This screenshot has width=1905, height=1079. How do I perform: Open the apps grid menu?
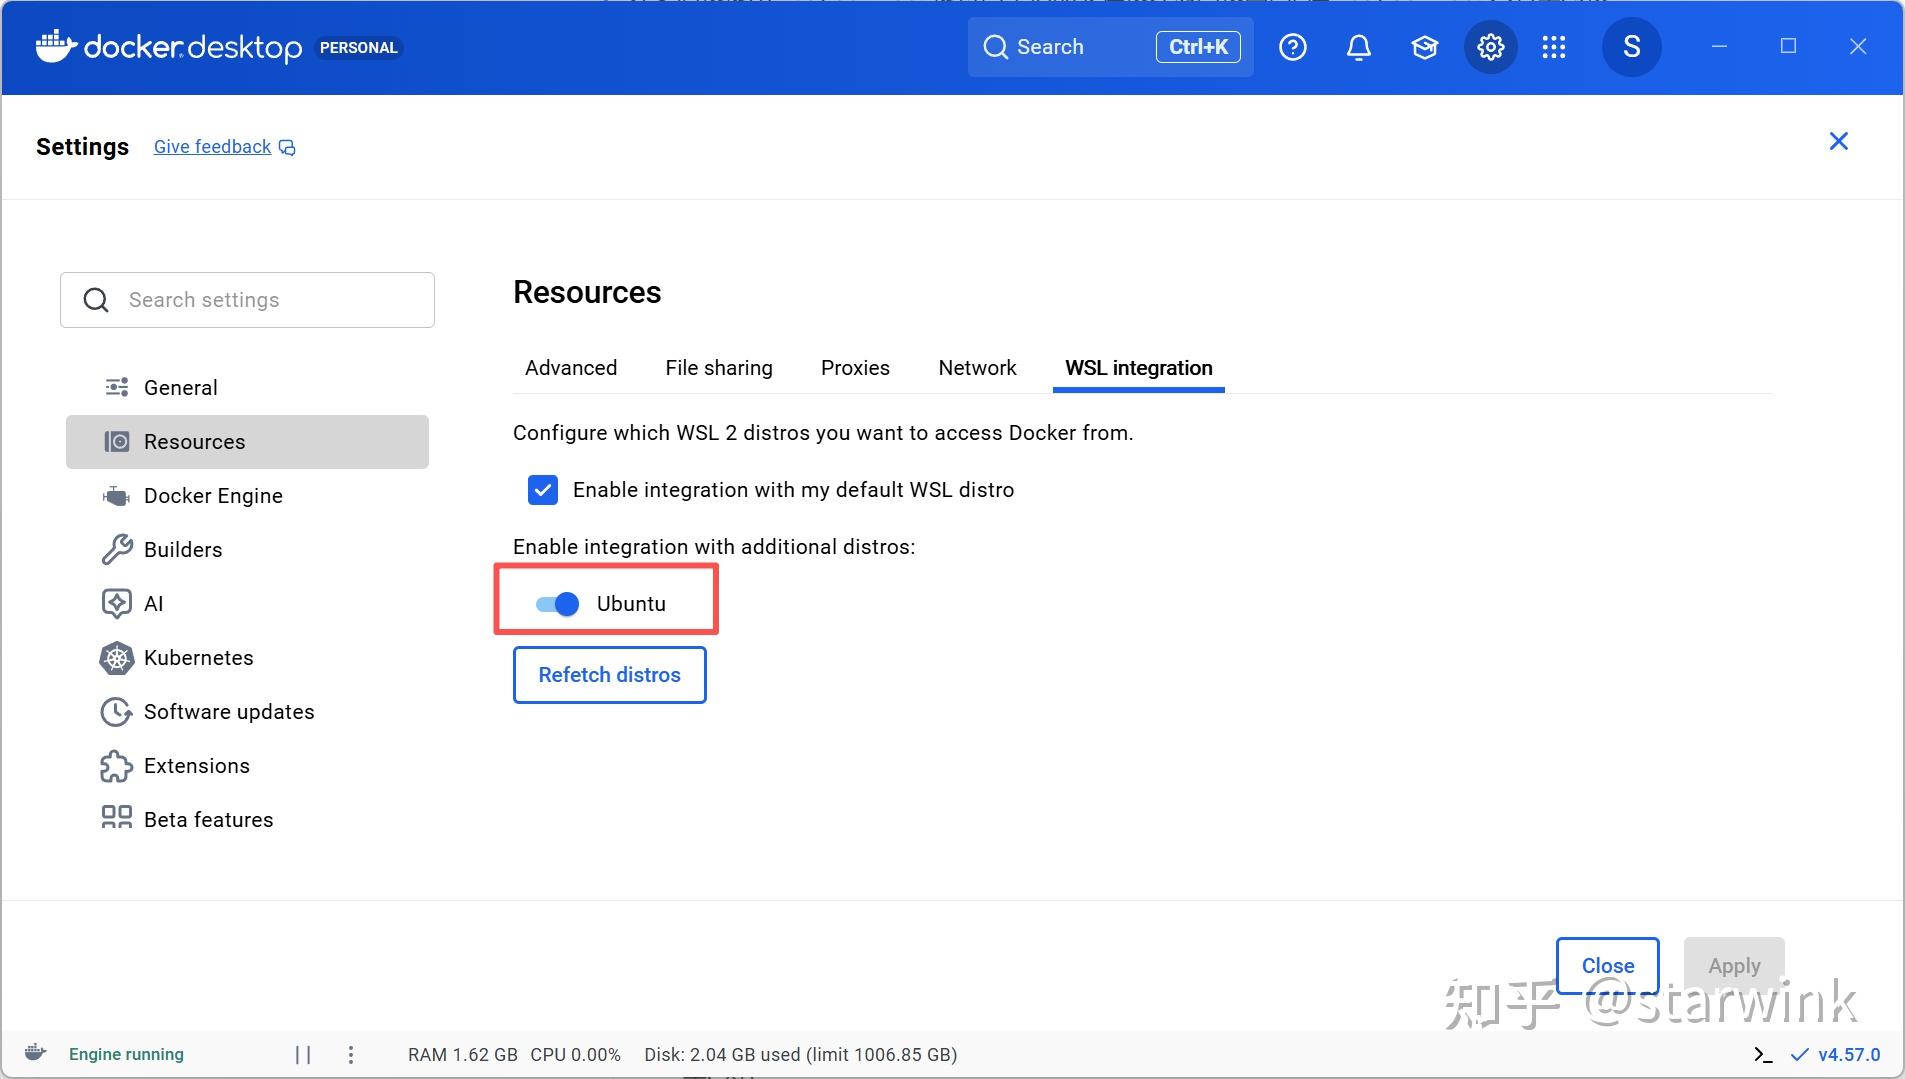[1553, 47]
